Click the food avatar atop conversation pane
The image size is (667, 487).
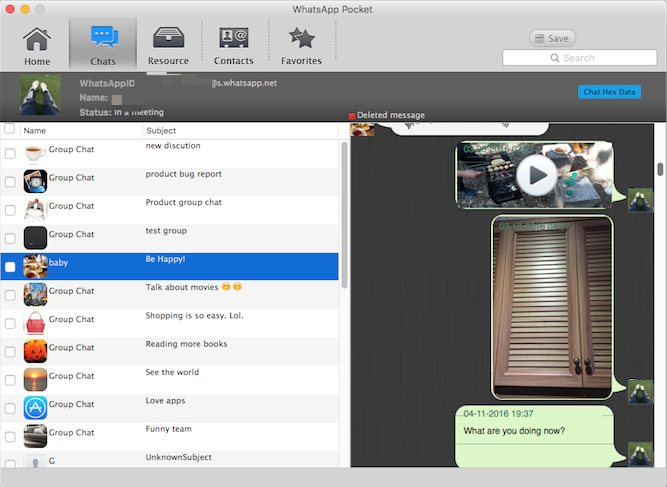(x=362, y=129)
